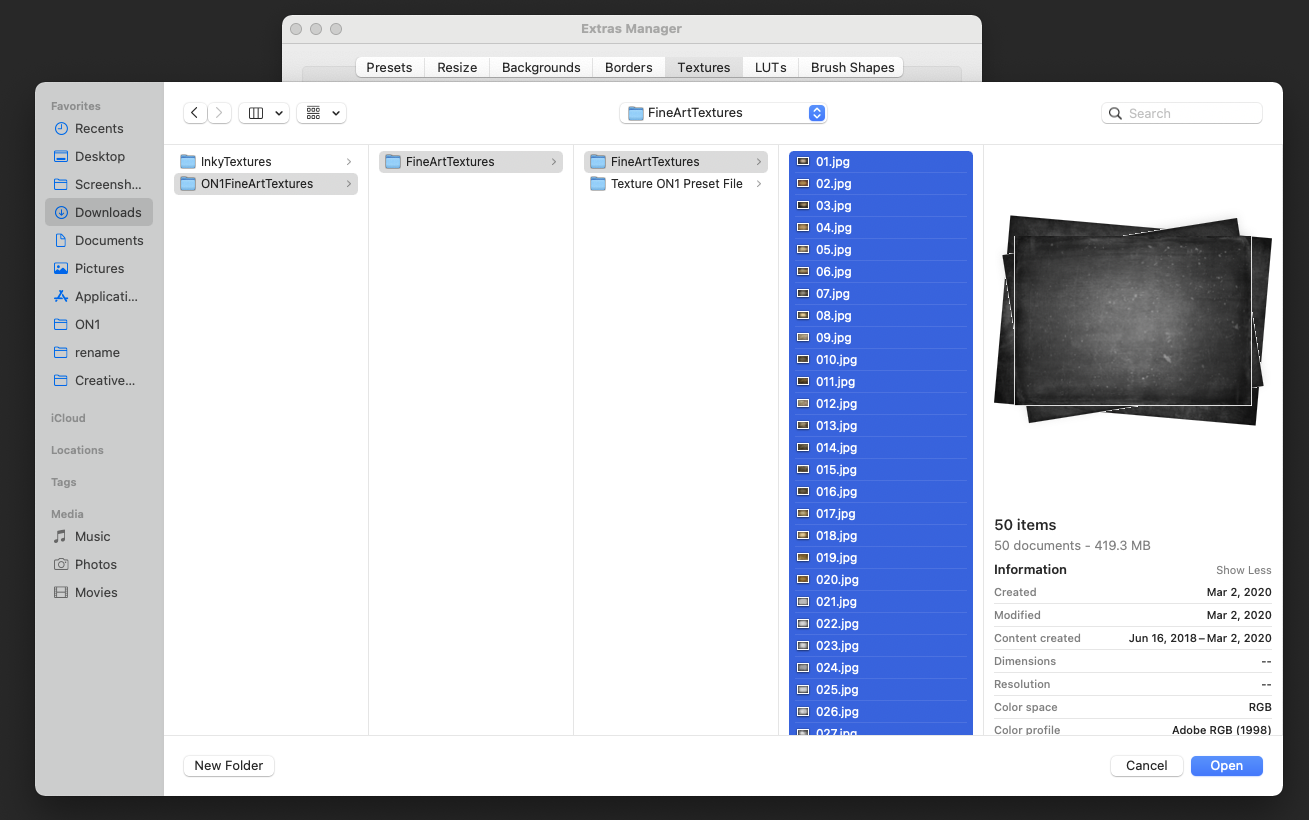1309x820 pixels.
Task: Select Recents in the Favorites sidebar
Action: [x=97, y=128]
